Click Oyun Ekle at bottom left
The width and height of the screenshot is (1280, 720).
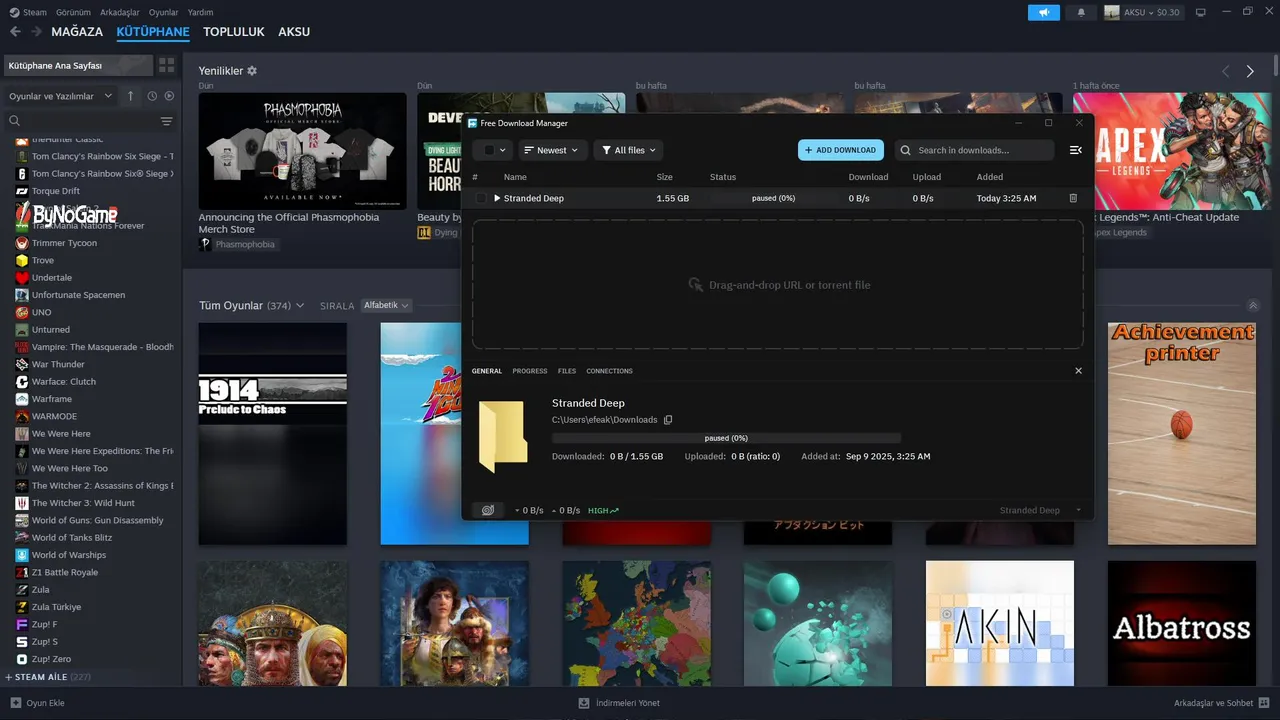pyautogui.click(x=37, y=703)
